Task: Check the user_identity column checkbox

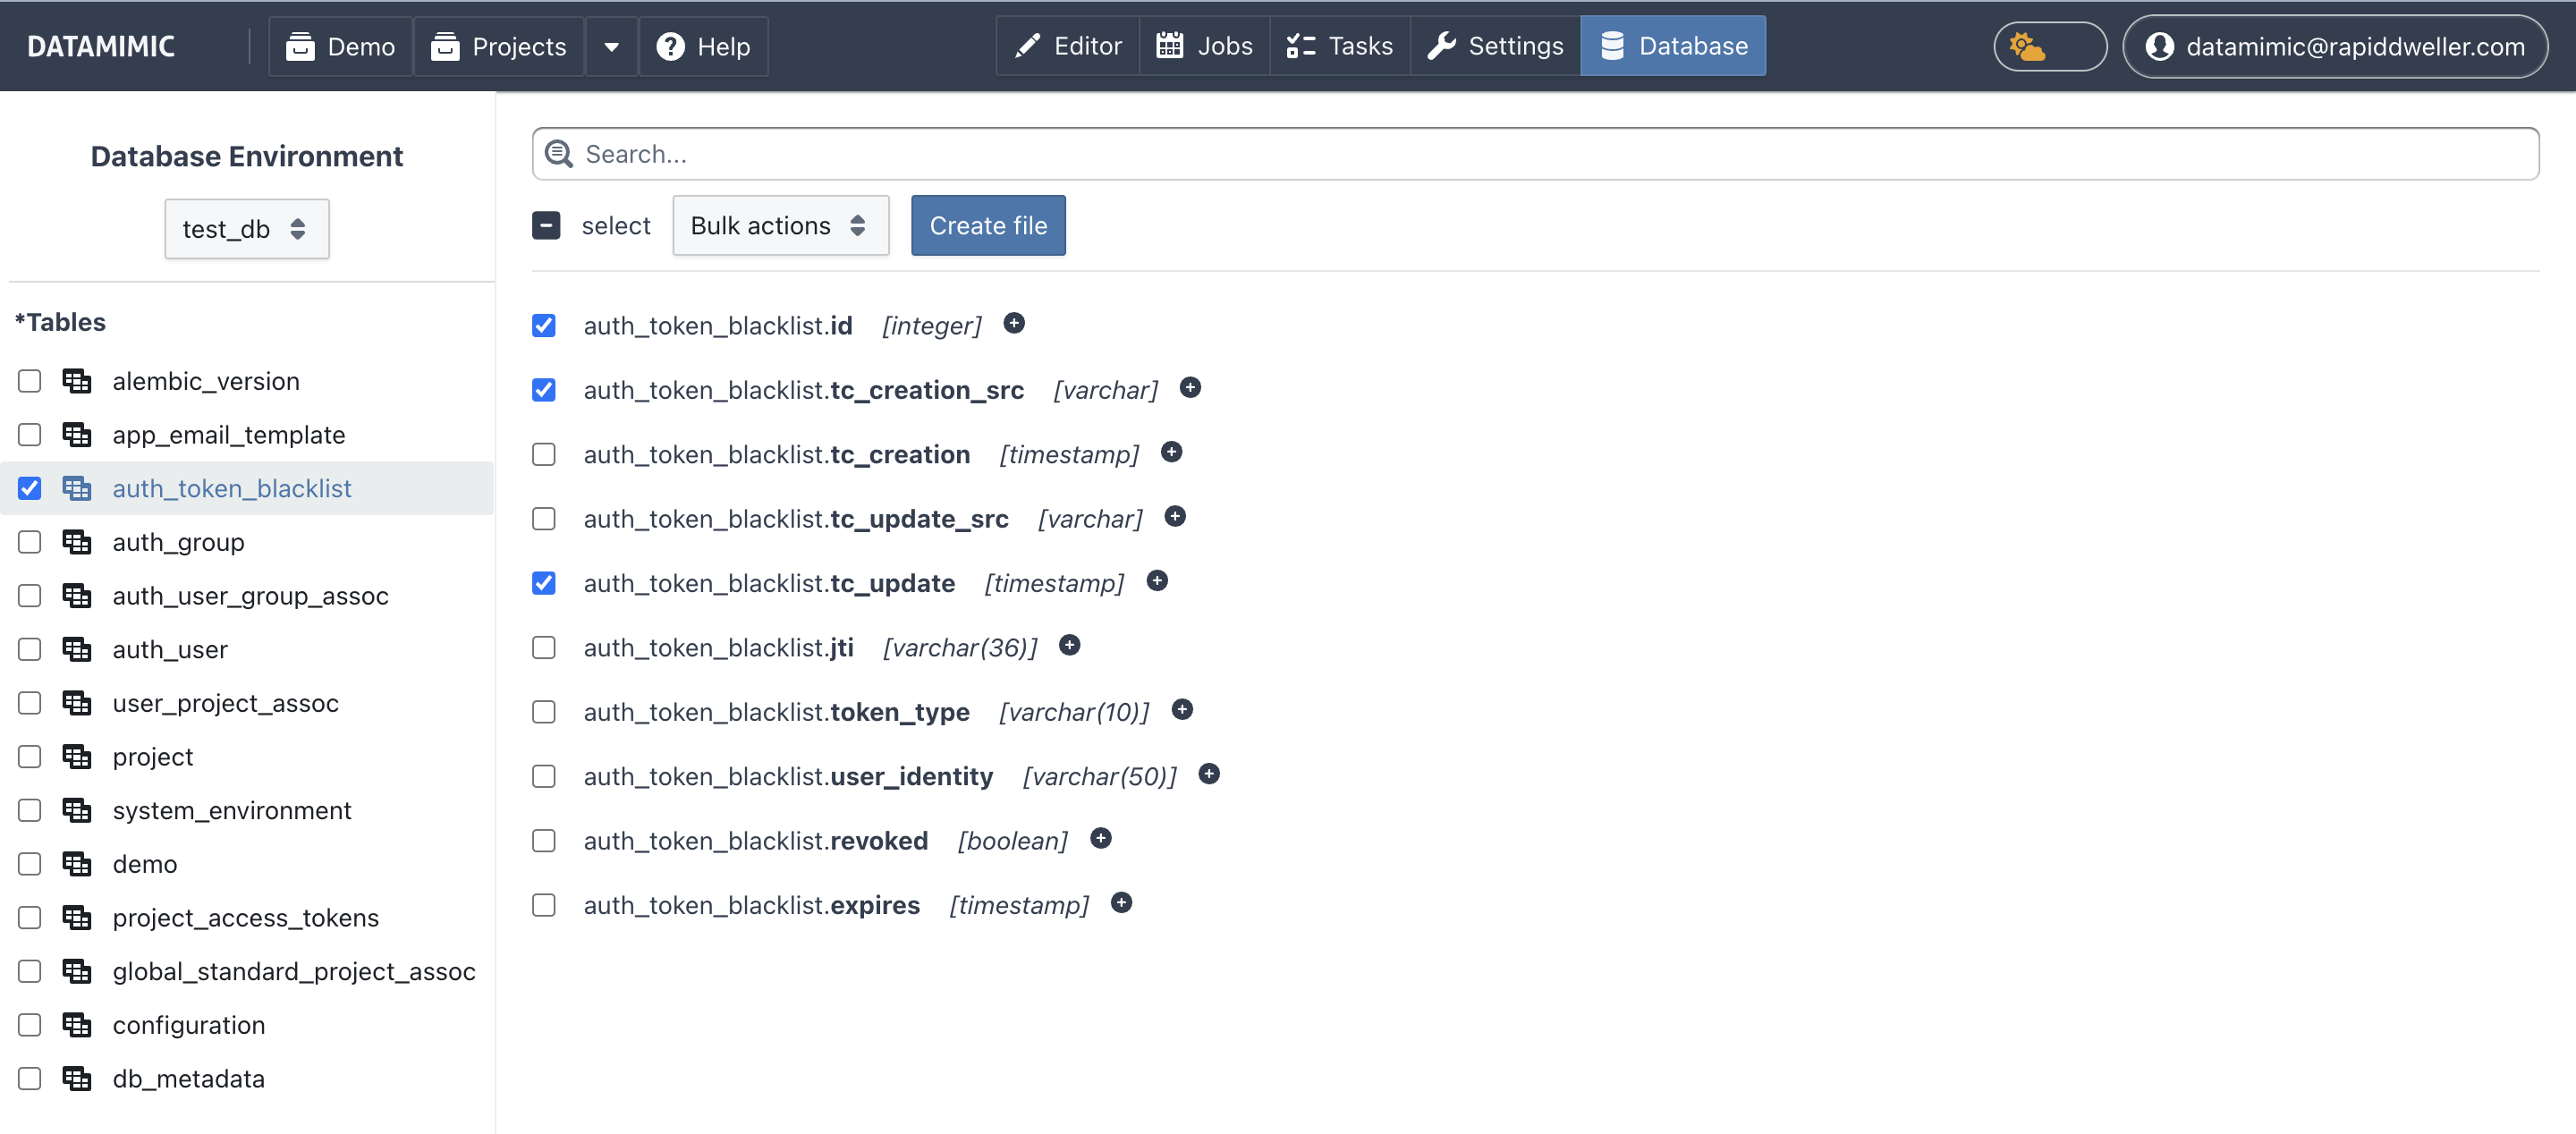Action: [x=544, y=777]
